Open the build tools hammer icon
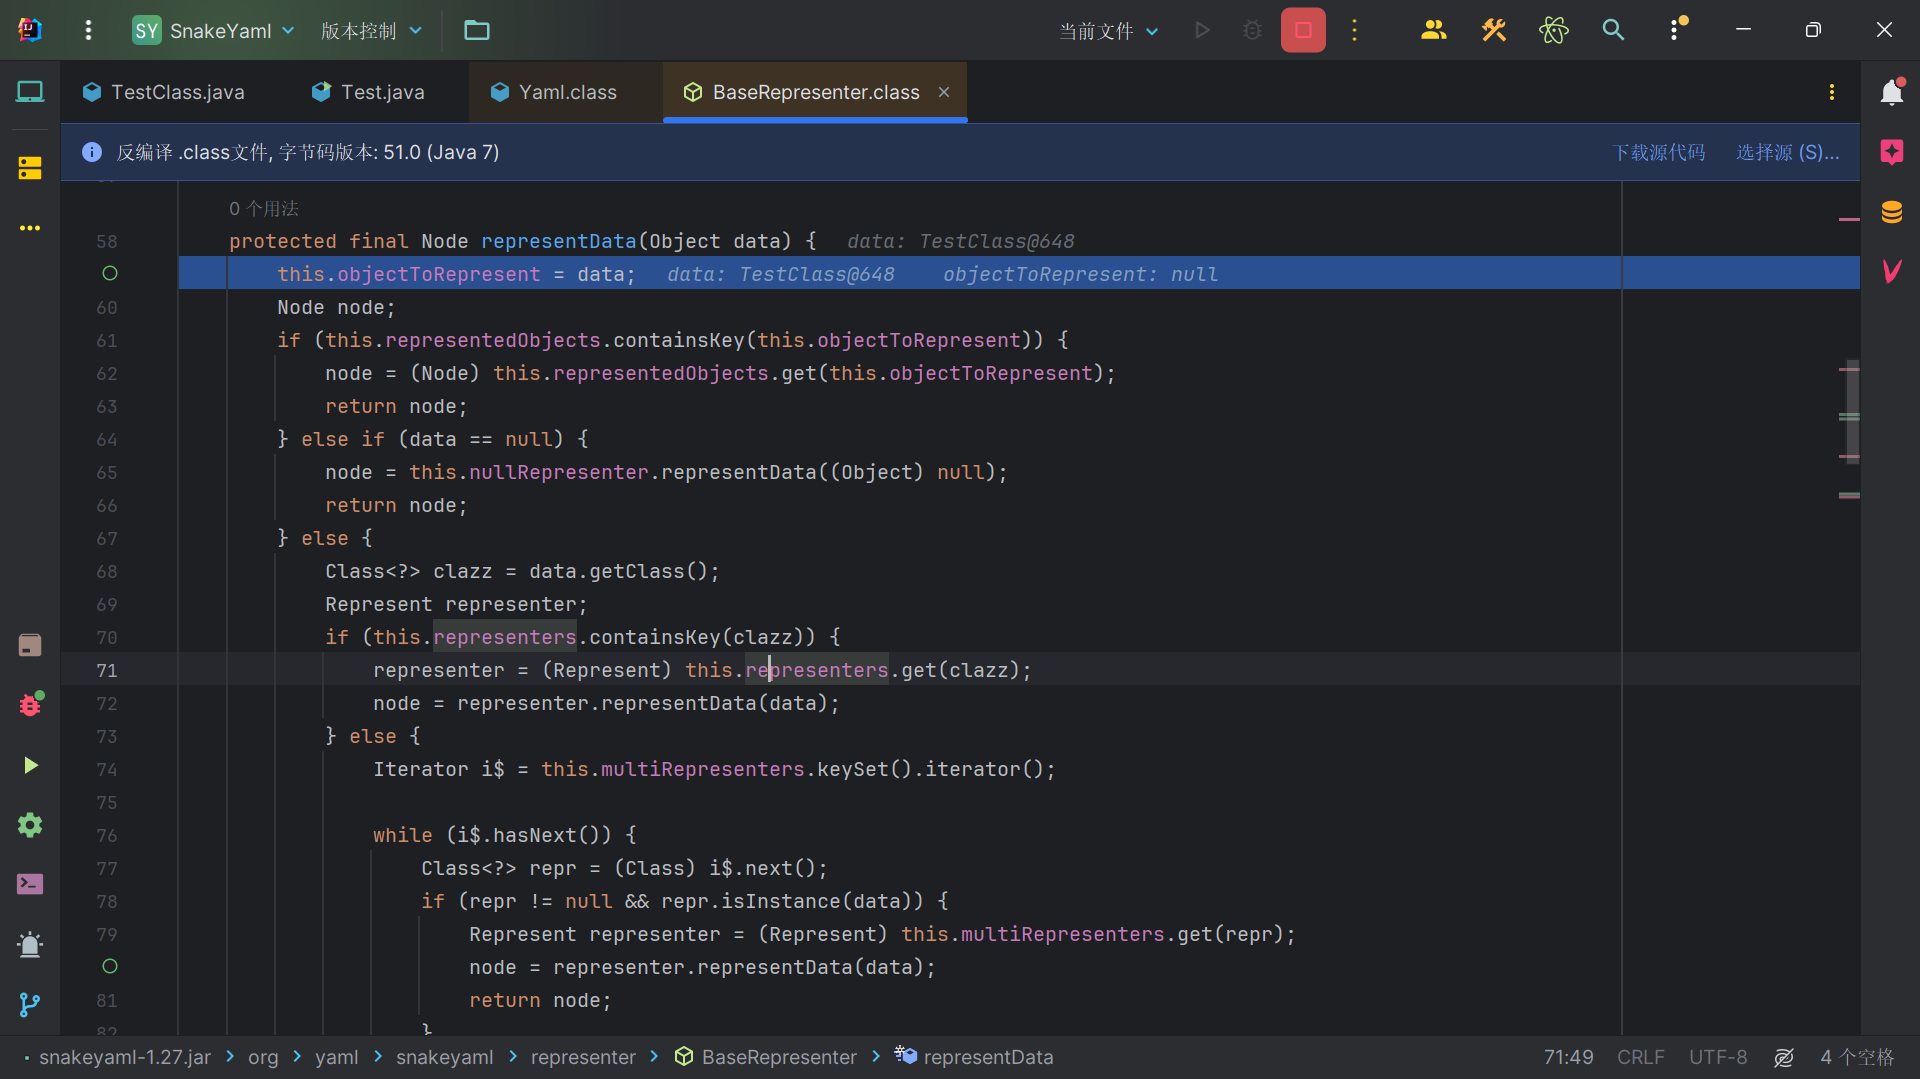Image resolution: width=1920 pixels, height=1079 pixels. point(1493,30)
